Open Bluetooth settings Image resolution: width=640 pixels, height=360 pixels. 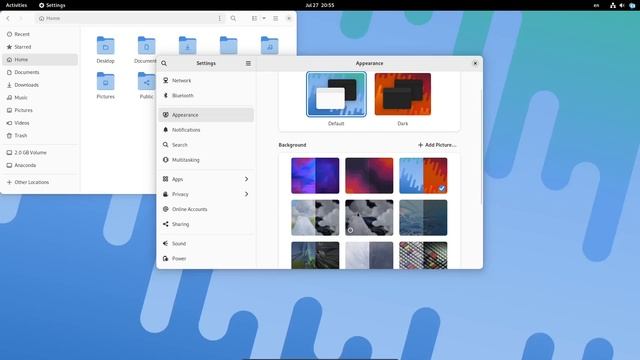pyautogui.click(x=206, y=96)
